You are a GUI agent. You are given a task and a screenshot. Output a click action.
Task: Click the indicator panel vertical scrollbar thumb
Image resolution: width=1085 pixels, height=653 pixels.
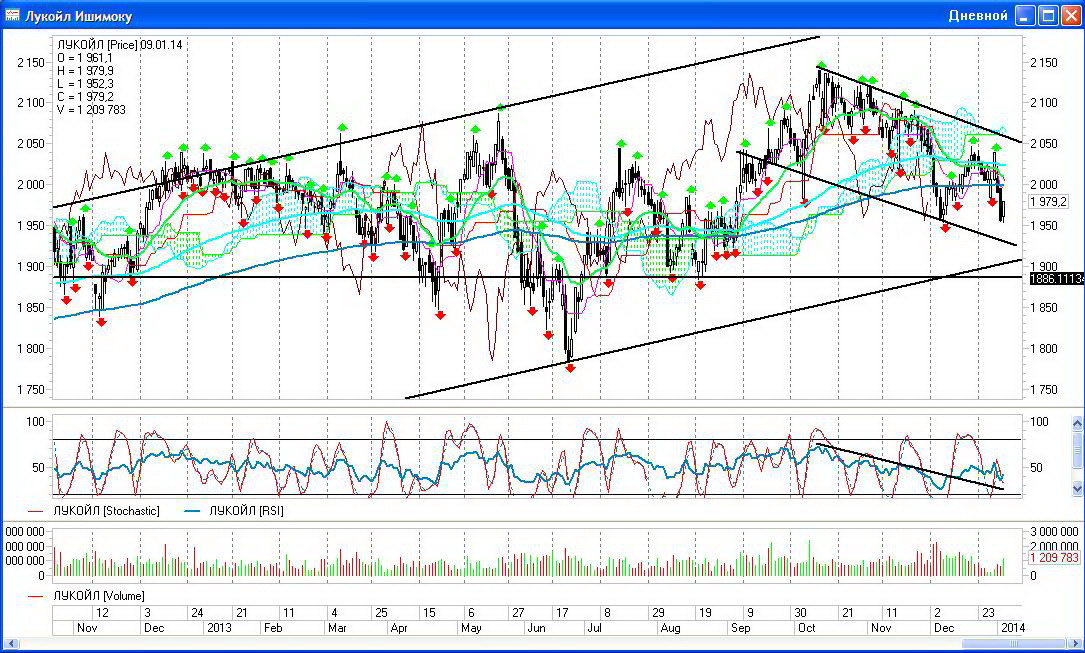pos(1077,450)
